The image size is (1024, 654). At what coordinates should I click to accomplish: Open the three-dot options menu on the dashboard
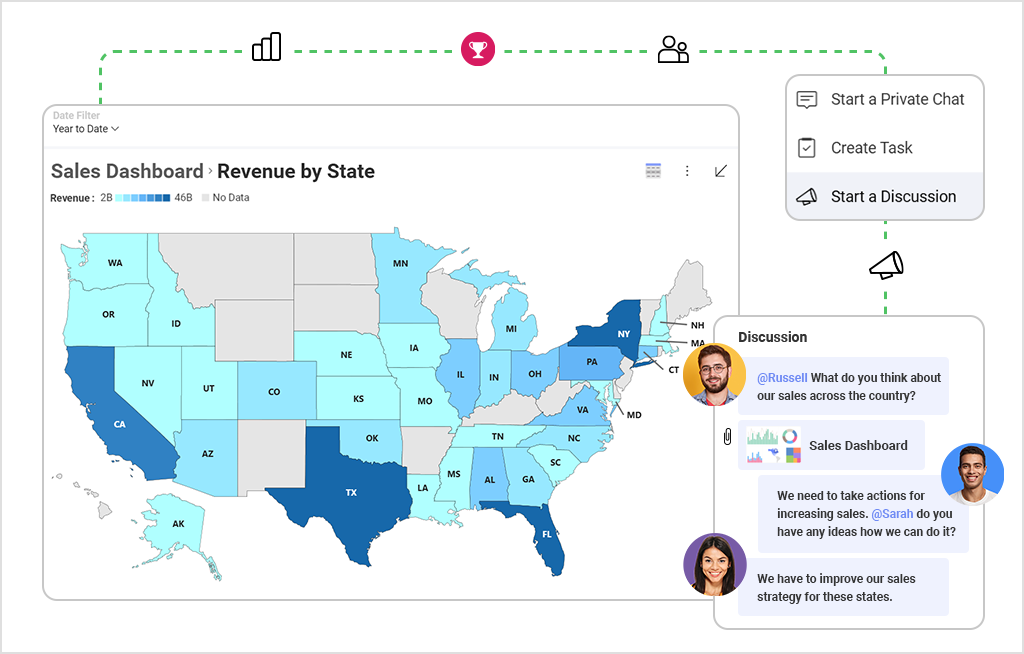point(687,171)
